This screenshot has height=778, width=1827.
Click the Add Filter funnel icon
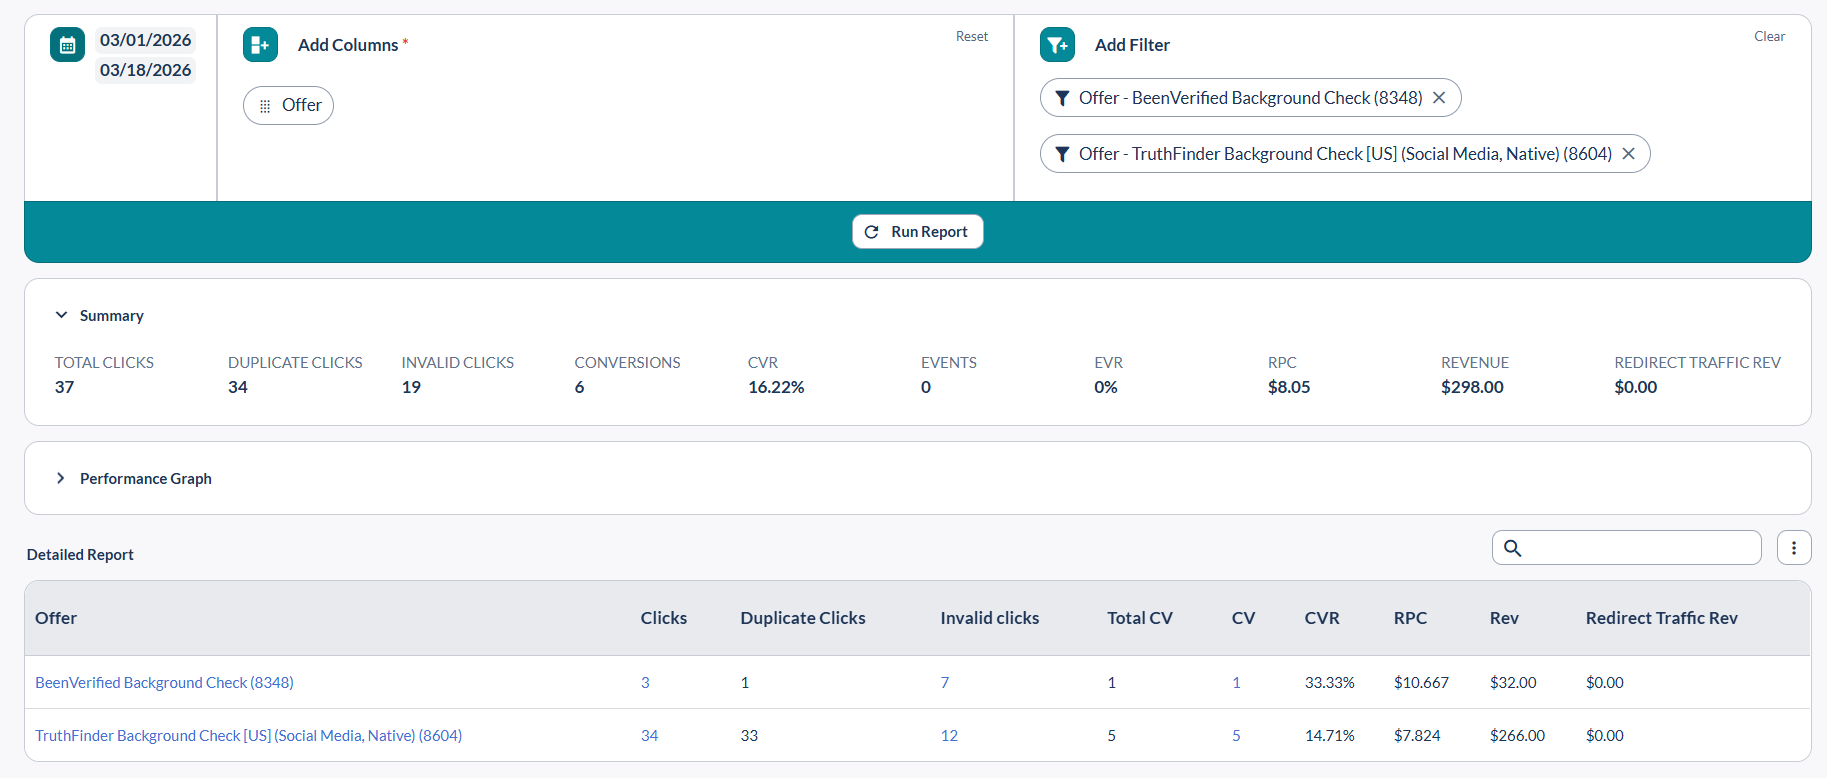pos(1057,45)
